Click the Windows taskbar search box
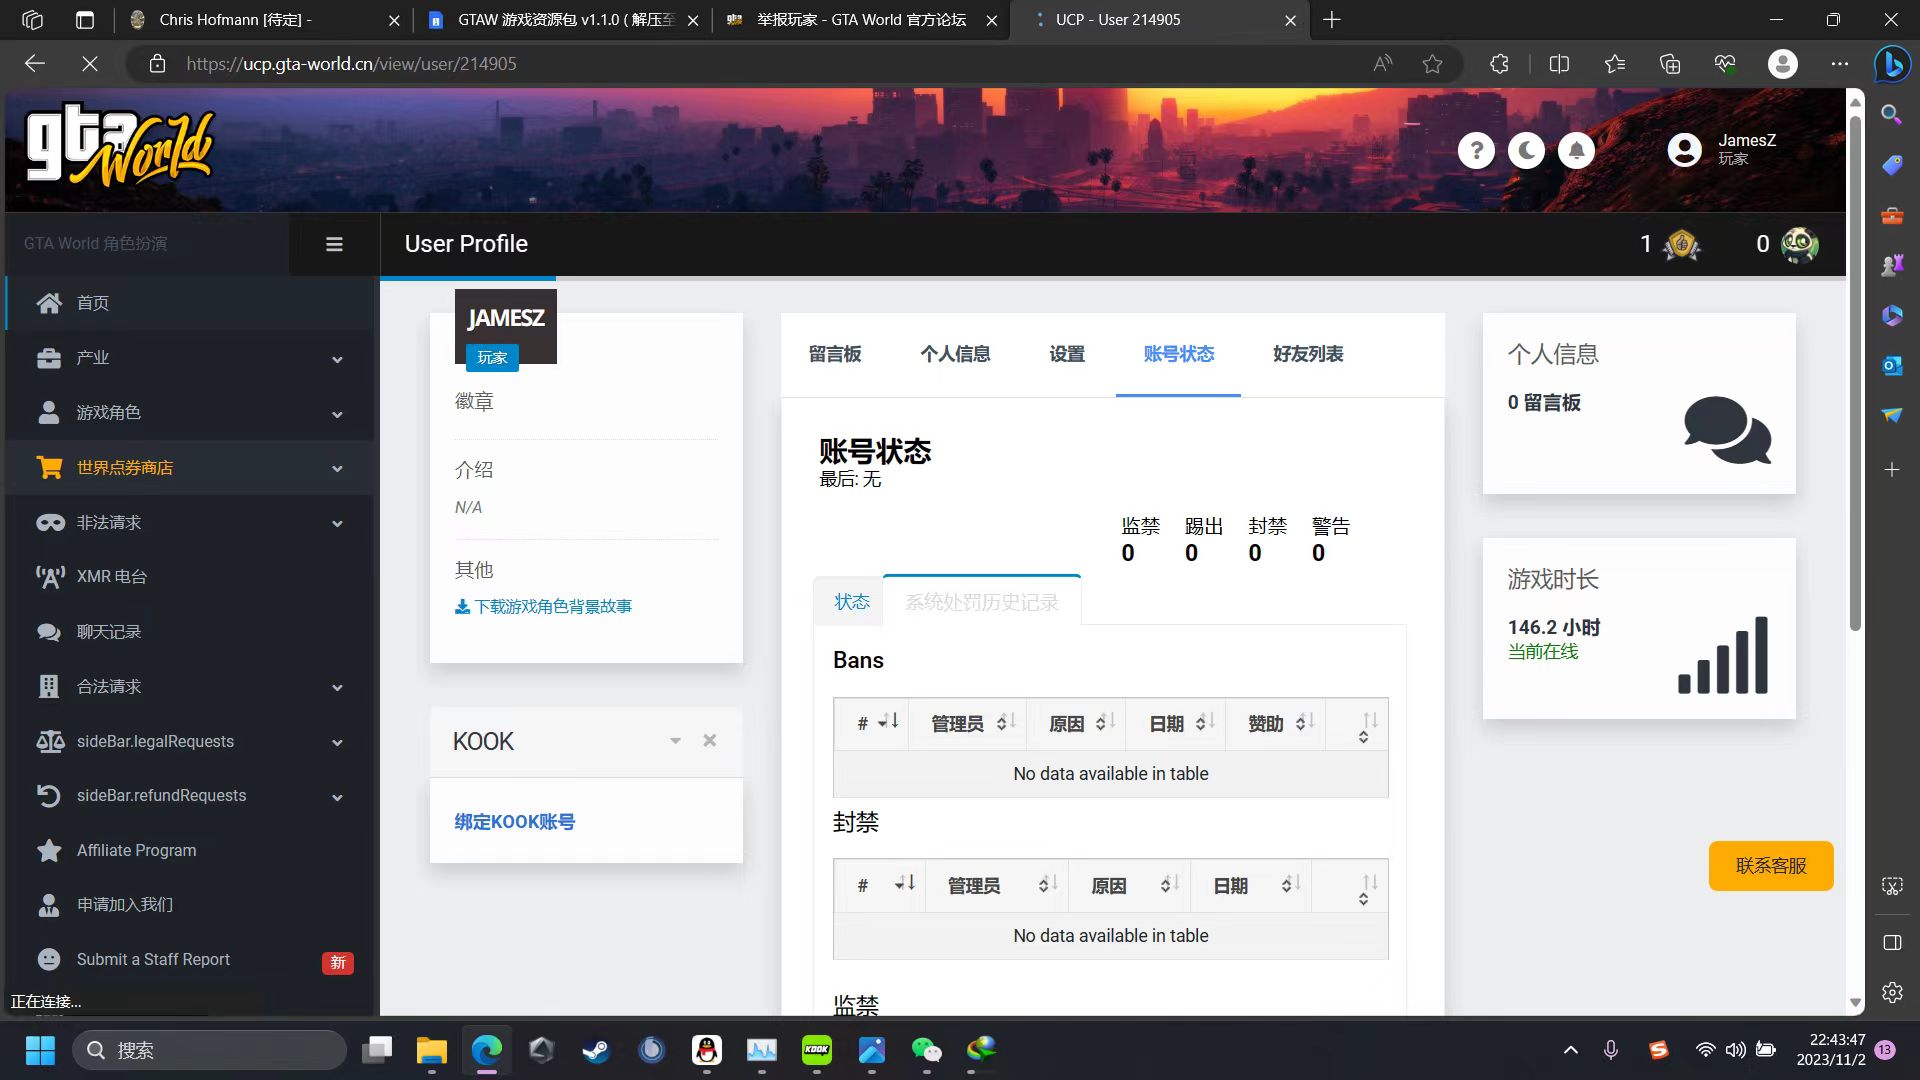 (x=210, y=1050)
